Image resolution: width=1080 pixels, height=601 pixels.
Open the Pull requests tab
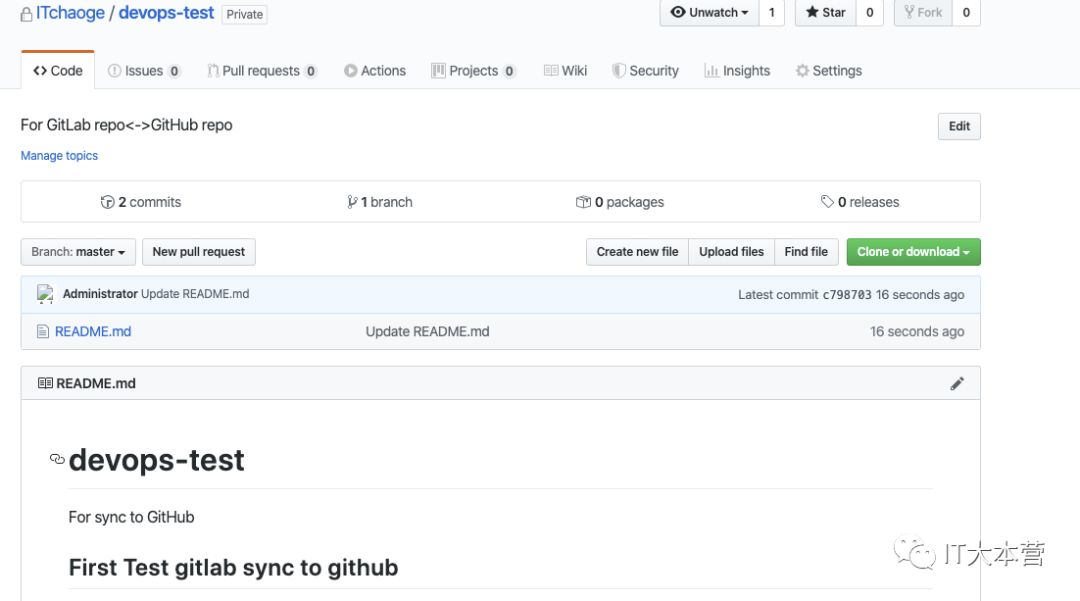tap(262, 71)
